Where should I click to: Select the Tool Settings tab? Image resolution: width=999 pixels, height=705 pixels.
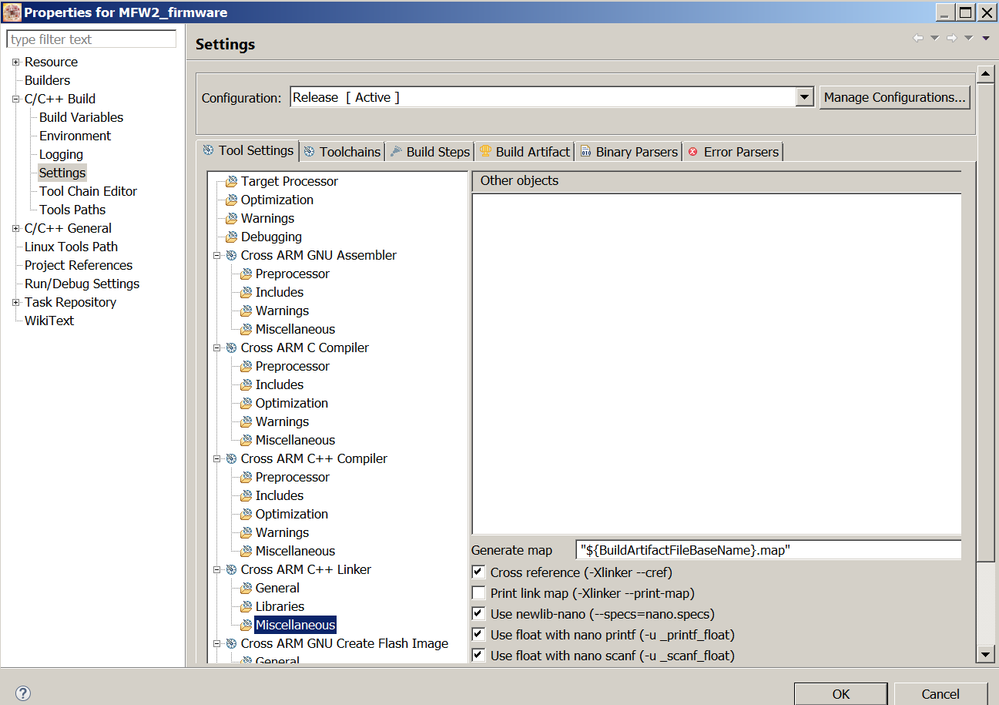[x=247, y=150]
